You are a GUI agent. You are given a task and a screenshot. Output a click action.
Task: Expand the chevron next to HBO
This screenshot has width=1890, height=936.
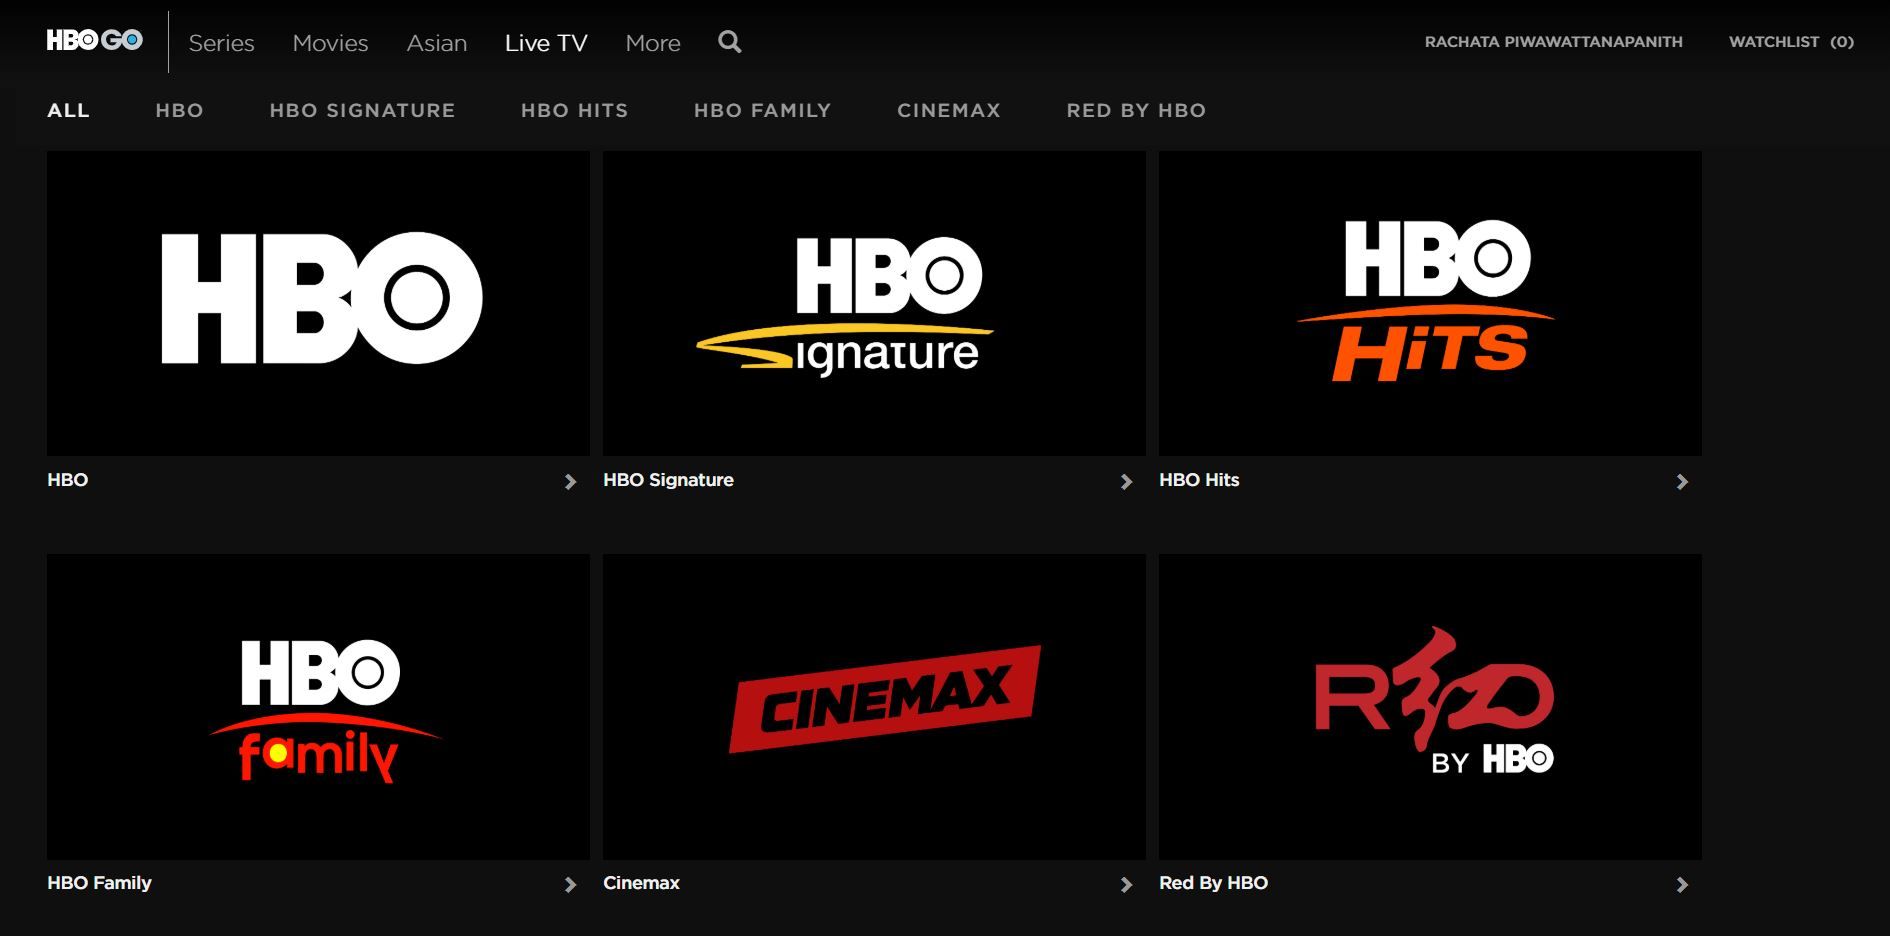coord(572,481)
